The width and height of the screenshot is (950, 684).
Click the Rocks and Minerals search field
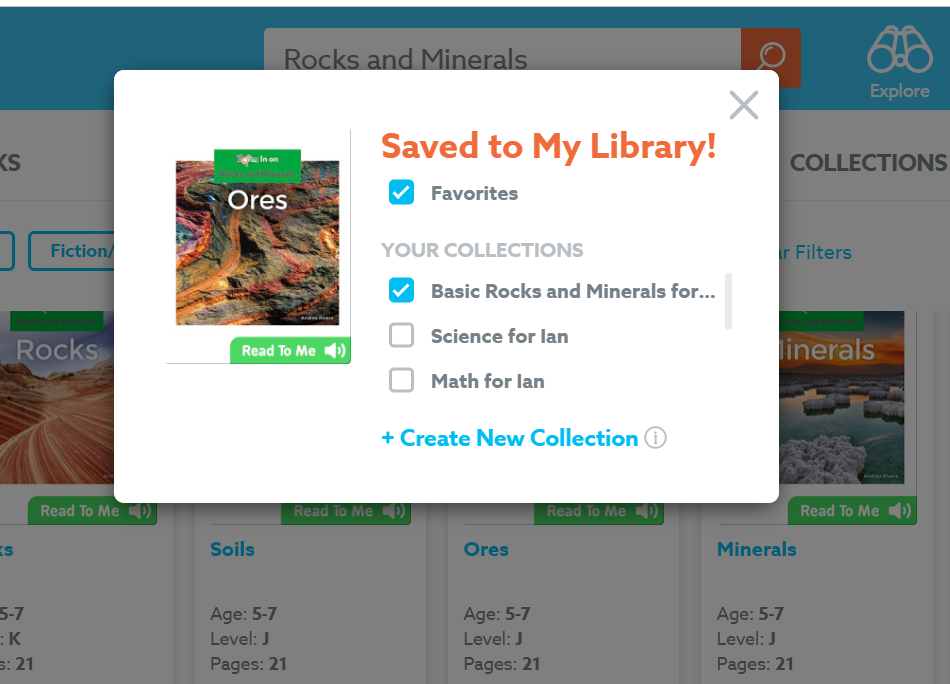pyautogui.click(x=500, y=58)
